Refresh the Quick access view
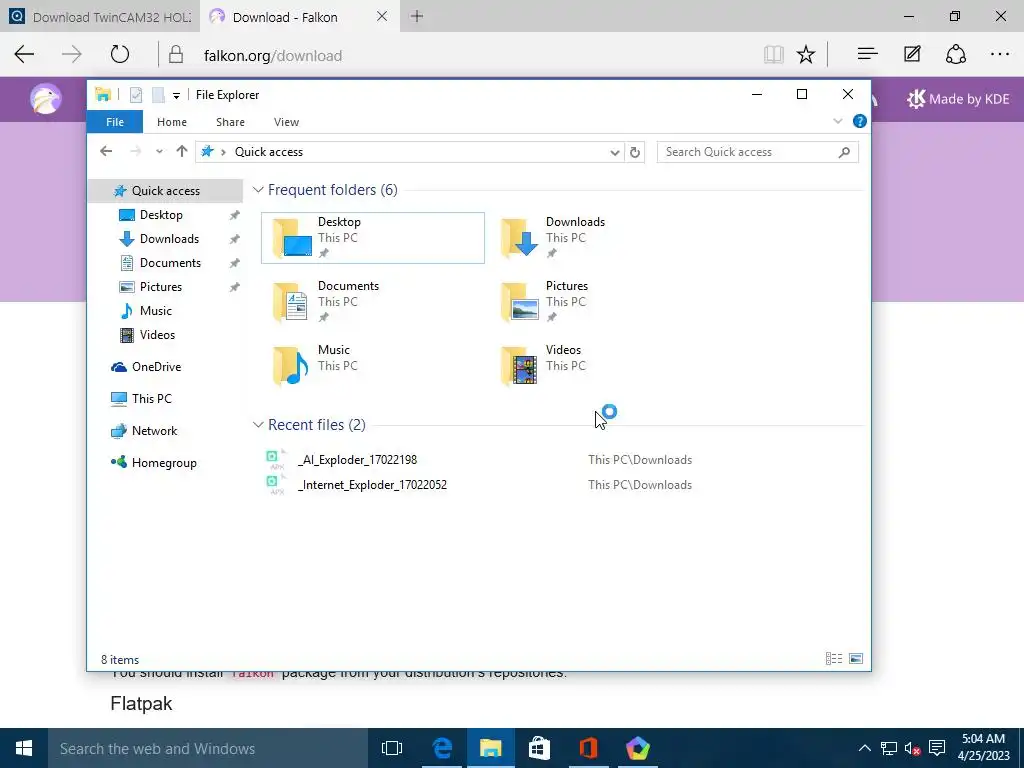The height and width of the screenshot is (768, 1024). coord(635,152)
